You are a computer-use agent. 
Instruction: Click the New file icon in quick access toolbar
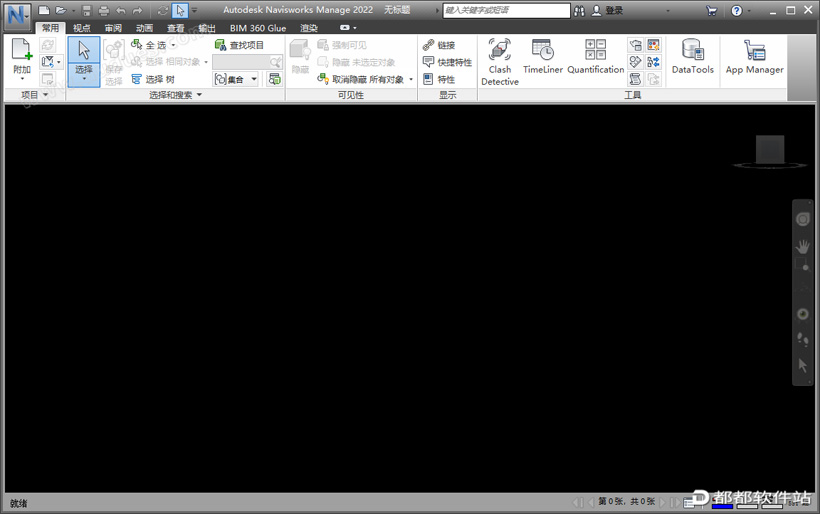coord(44,10)
